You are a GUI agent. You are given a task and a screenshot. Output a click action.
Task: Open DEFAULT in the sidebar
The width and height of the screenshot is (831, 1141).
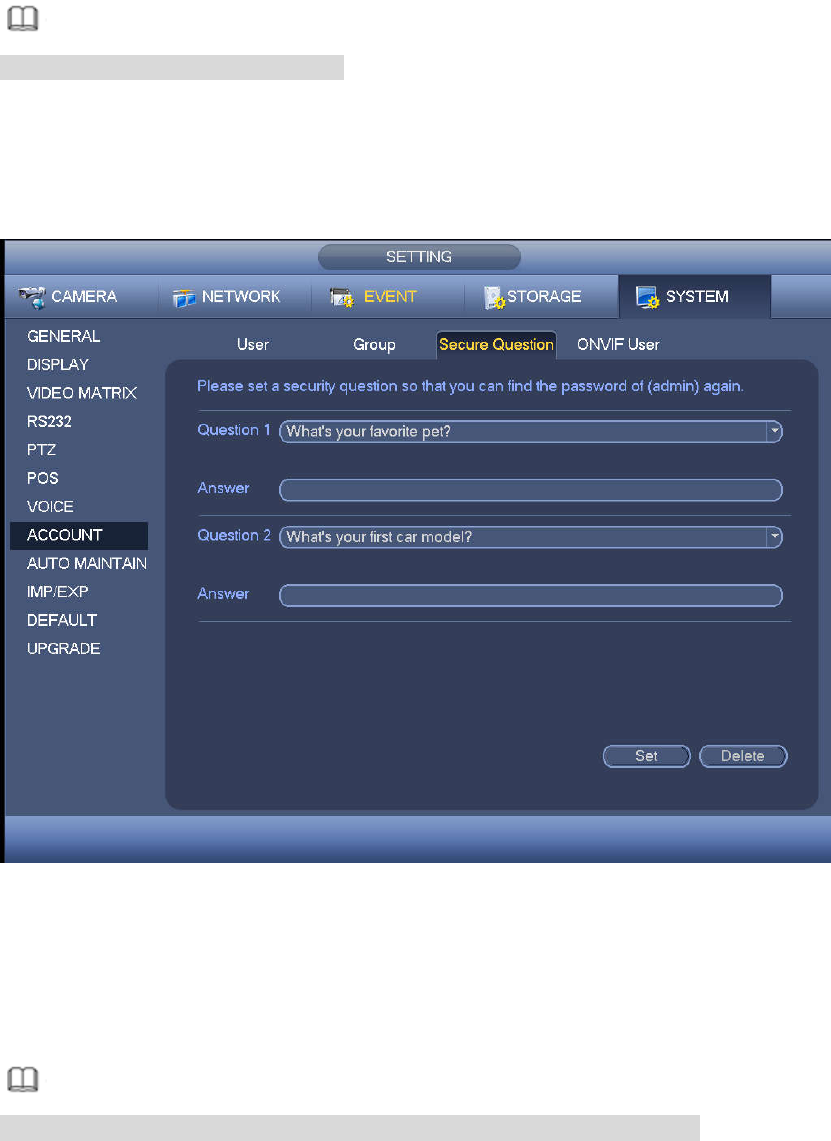(x=62, y=621)
